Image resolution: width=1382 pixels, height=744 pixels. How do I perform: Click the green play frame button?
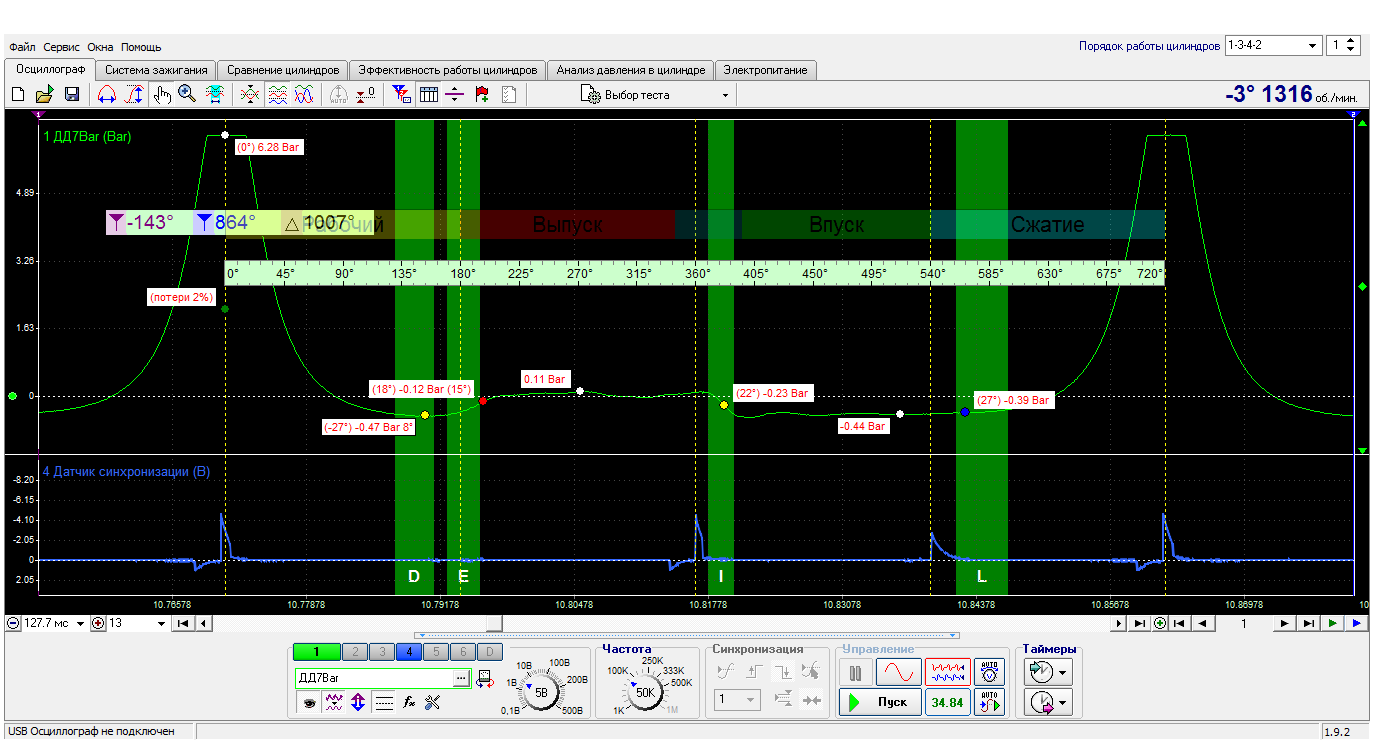click(x=1332, y=623)
